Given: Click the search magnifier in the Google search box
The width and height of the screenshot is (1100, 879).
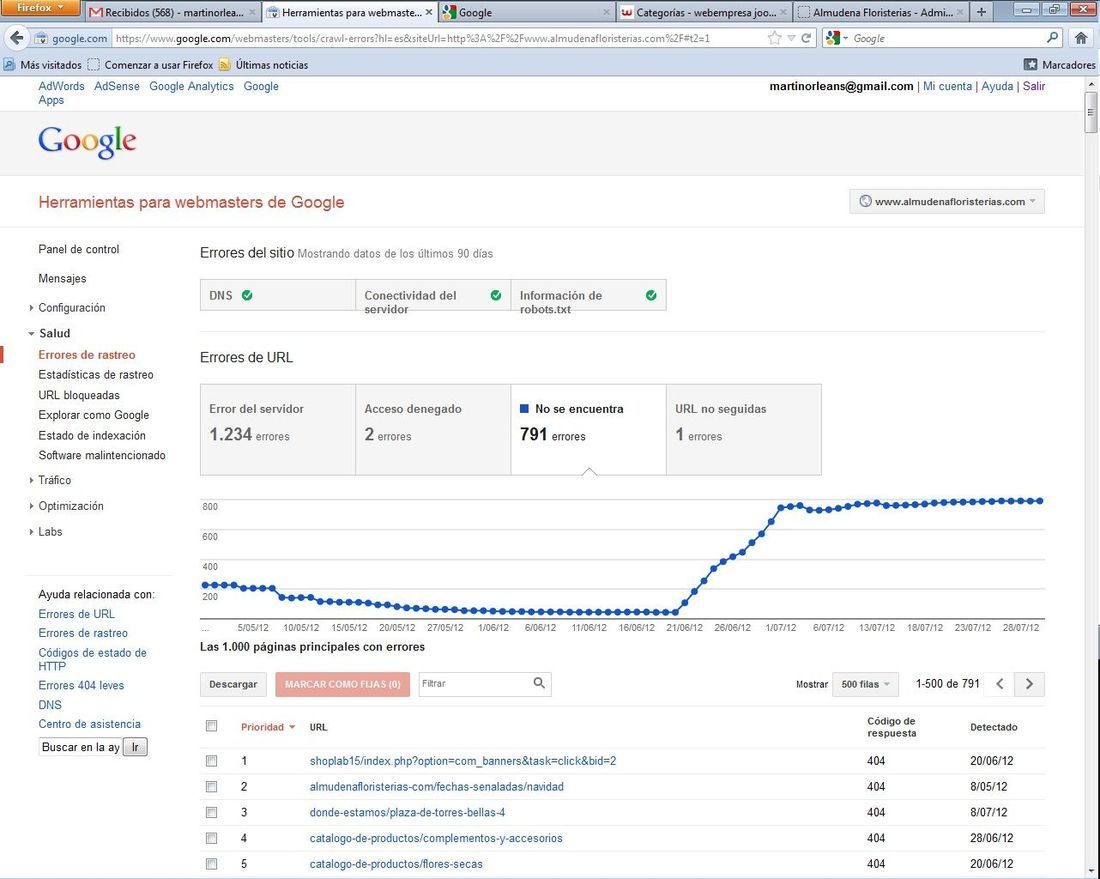Looking at the screenshot, I should 1052,37.
